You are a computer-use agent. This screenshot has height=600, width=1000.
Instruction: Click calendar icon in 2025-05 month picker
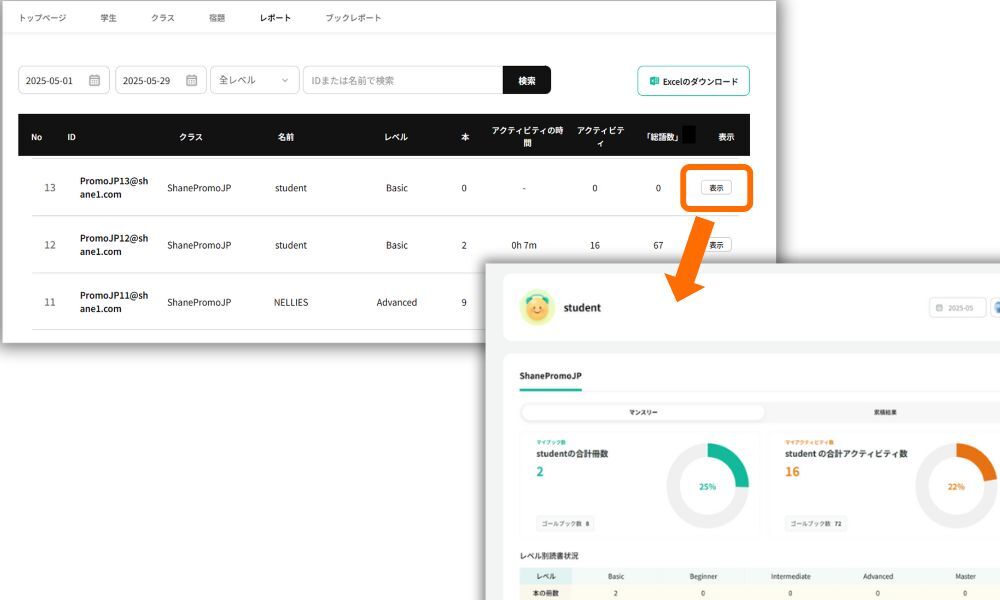(939, 308)
